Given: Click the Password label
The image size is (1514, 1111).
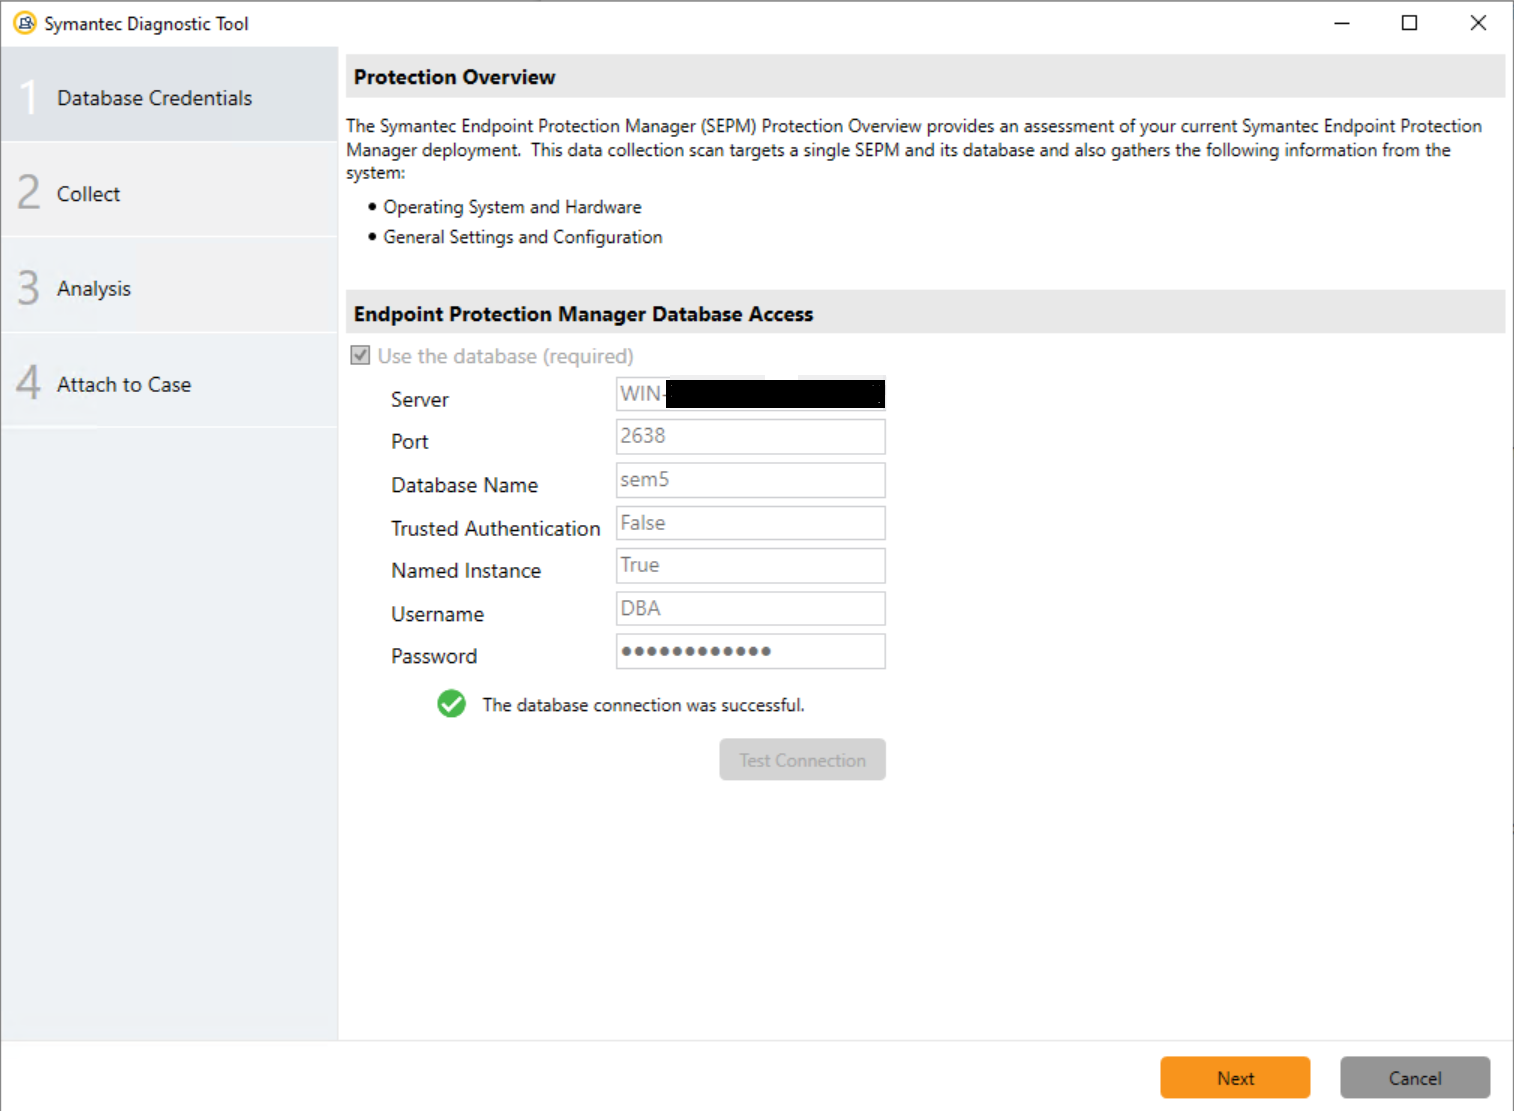Looking at the screenshot, I should [x=434, y=656].
